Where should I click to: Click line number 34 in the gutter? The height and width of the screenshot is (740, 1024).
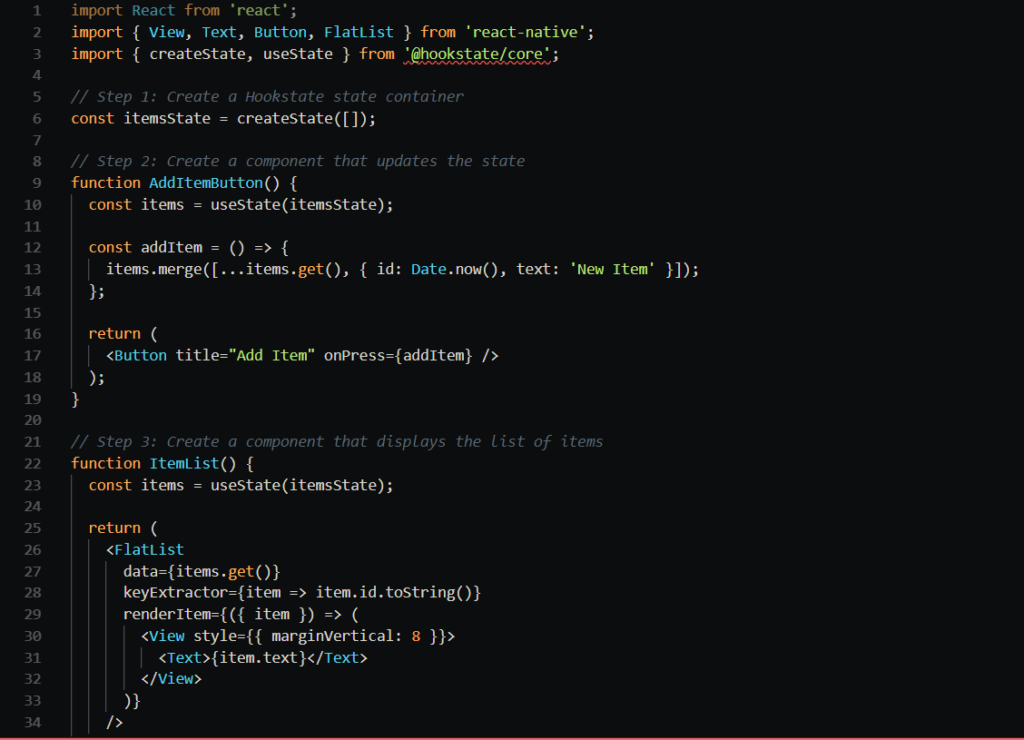coord(32,722)
